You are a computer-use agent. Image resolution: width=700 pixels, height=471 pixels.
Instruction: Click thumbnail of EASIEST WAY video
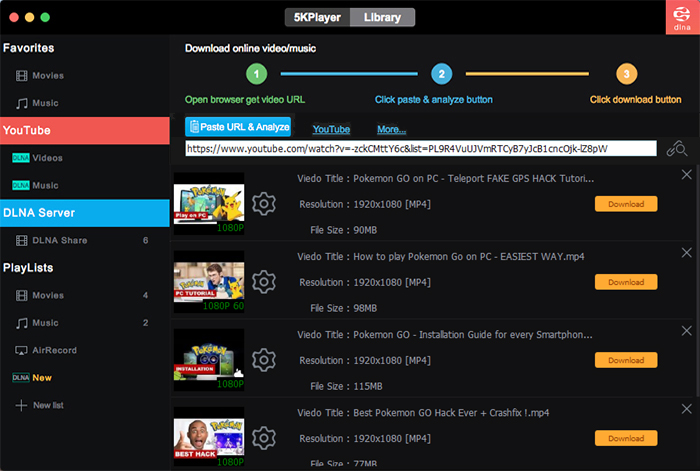[209, 282]
